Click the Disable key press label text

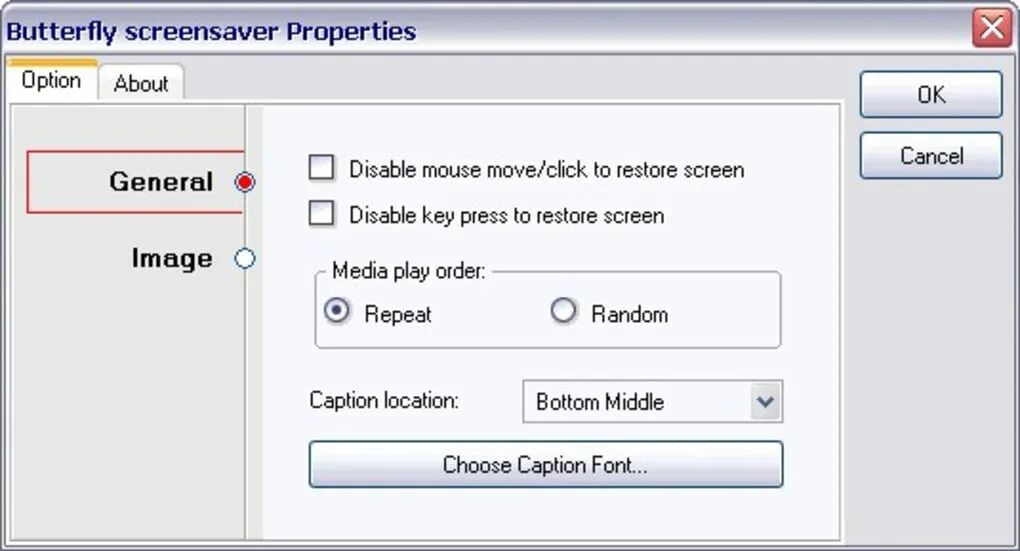pos(506,215)
